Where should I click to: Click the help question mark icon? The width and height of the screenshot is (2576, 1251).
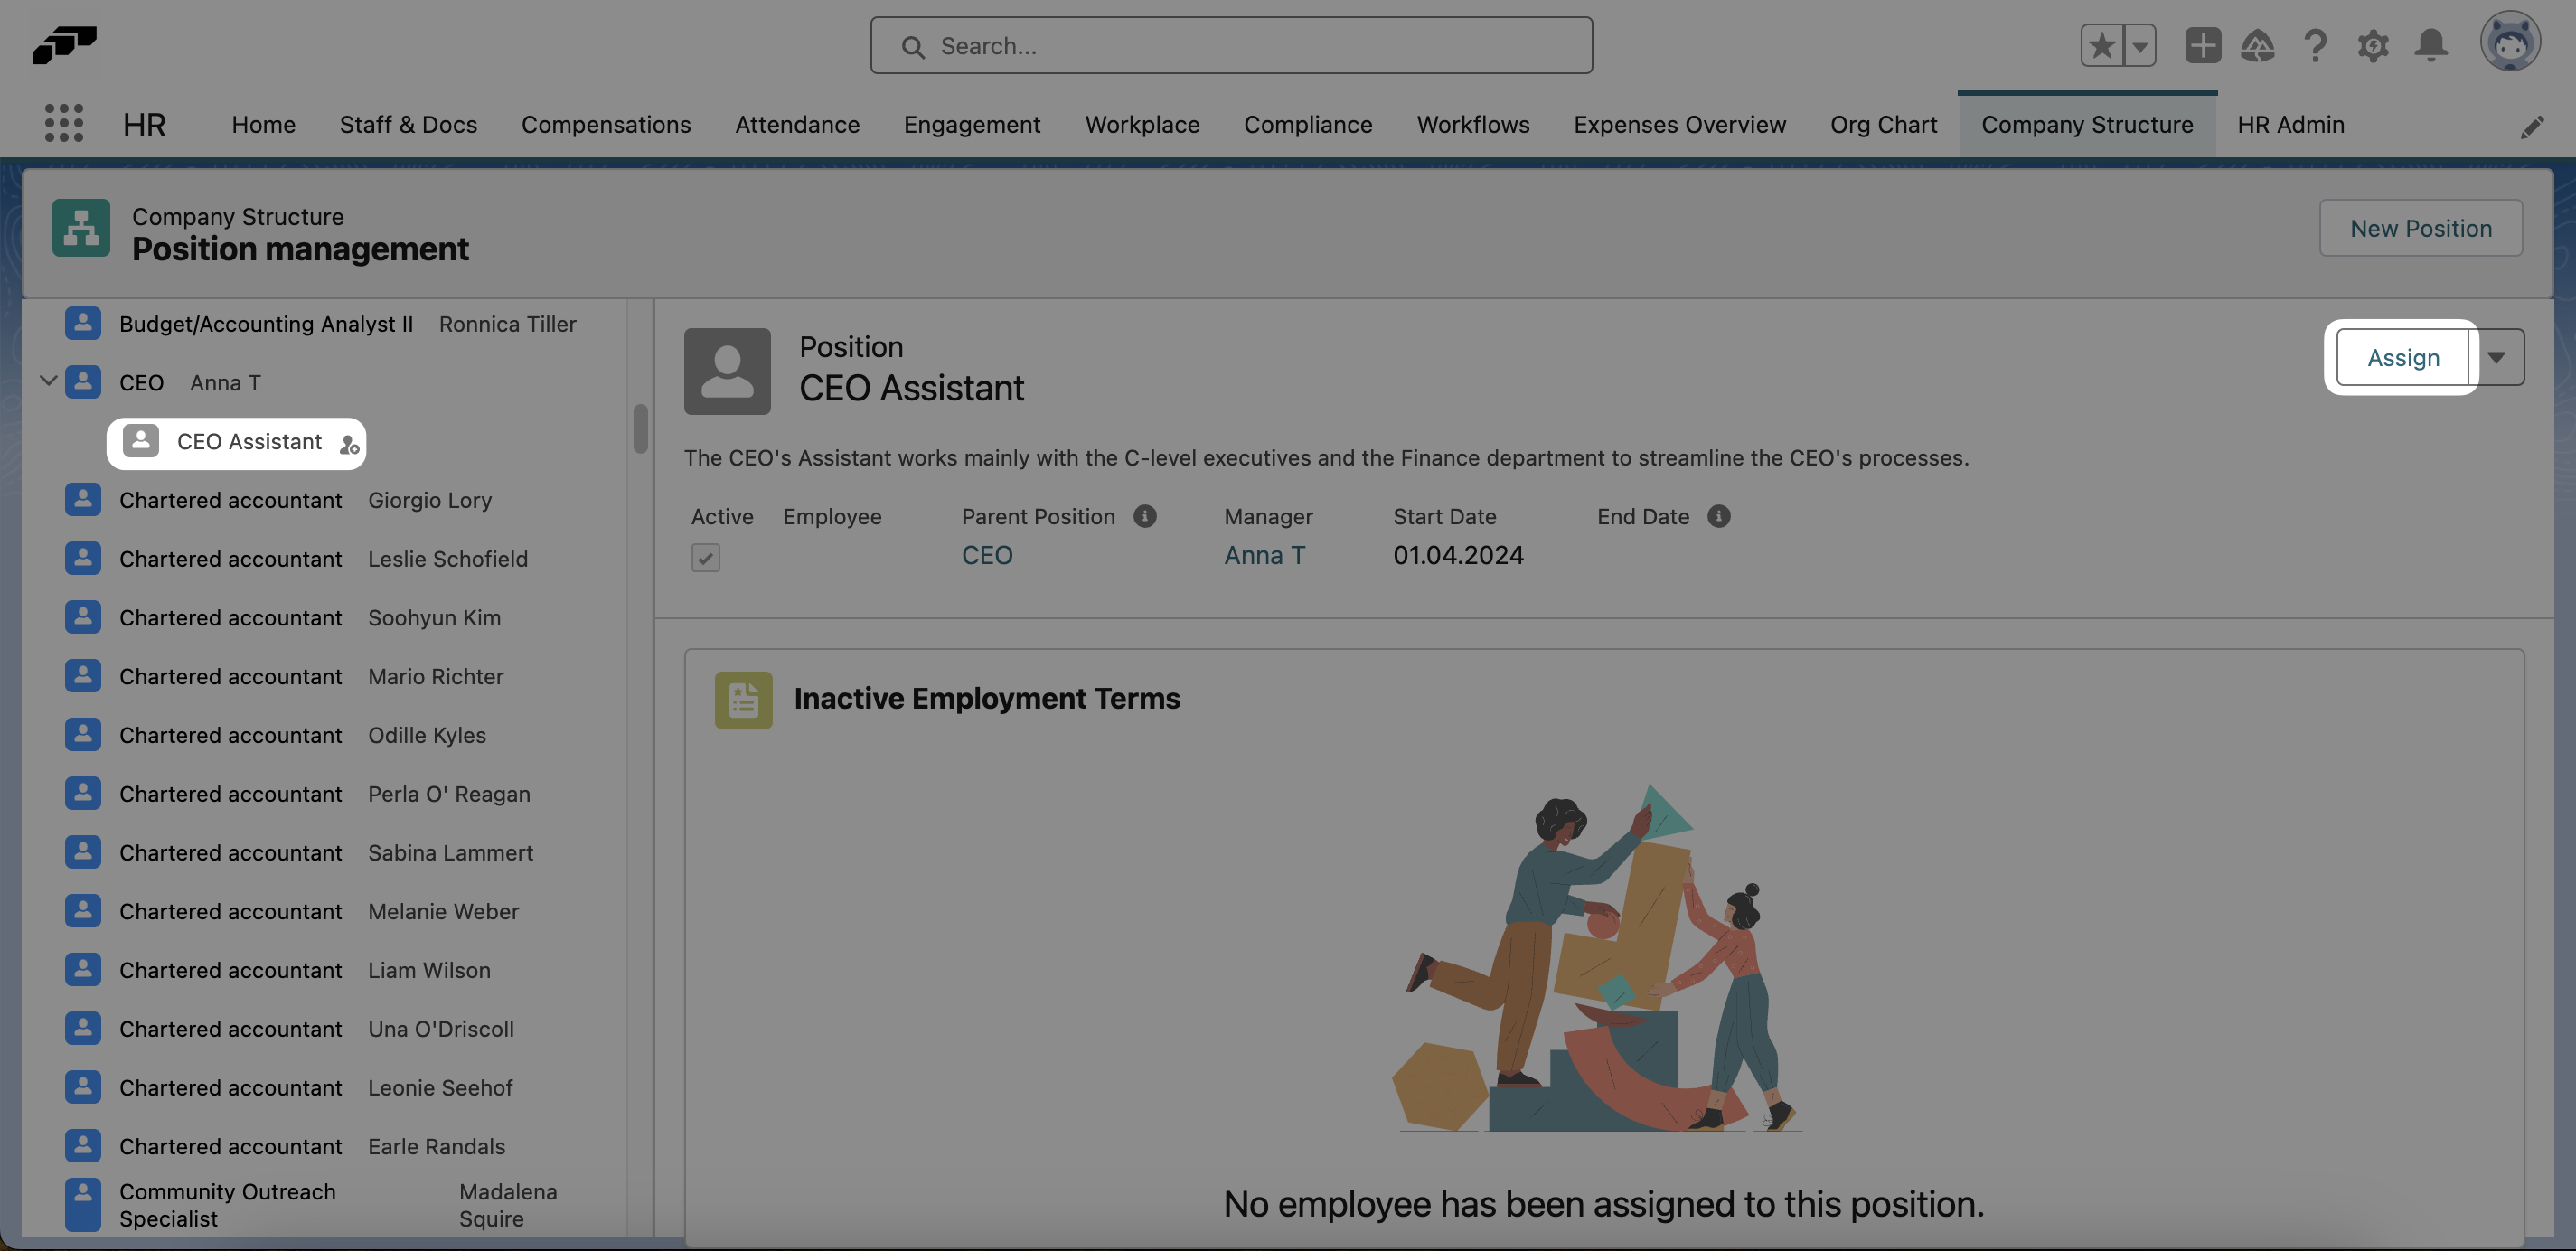click(x=2315, y=45)
